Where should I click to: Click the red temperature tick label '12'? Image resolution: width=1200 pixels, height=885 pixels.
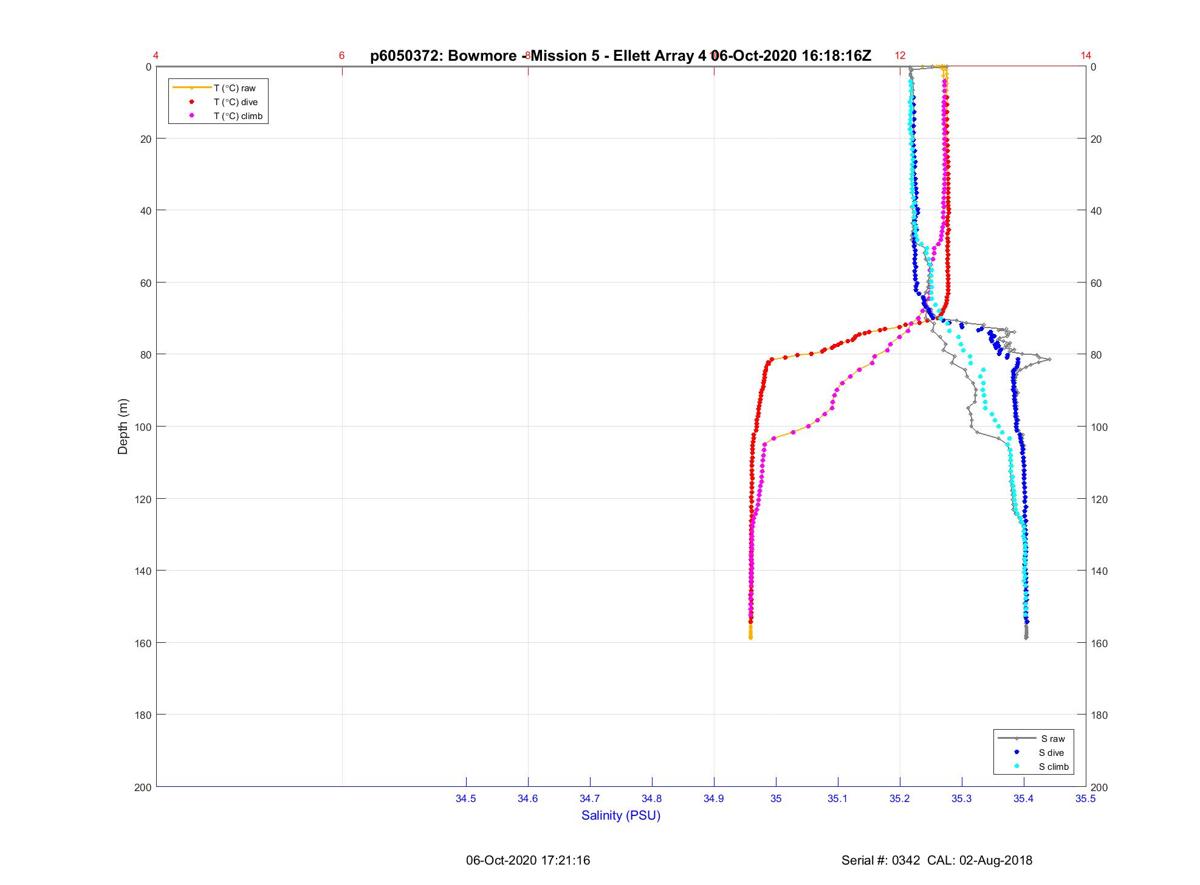pos(900,56)
